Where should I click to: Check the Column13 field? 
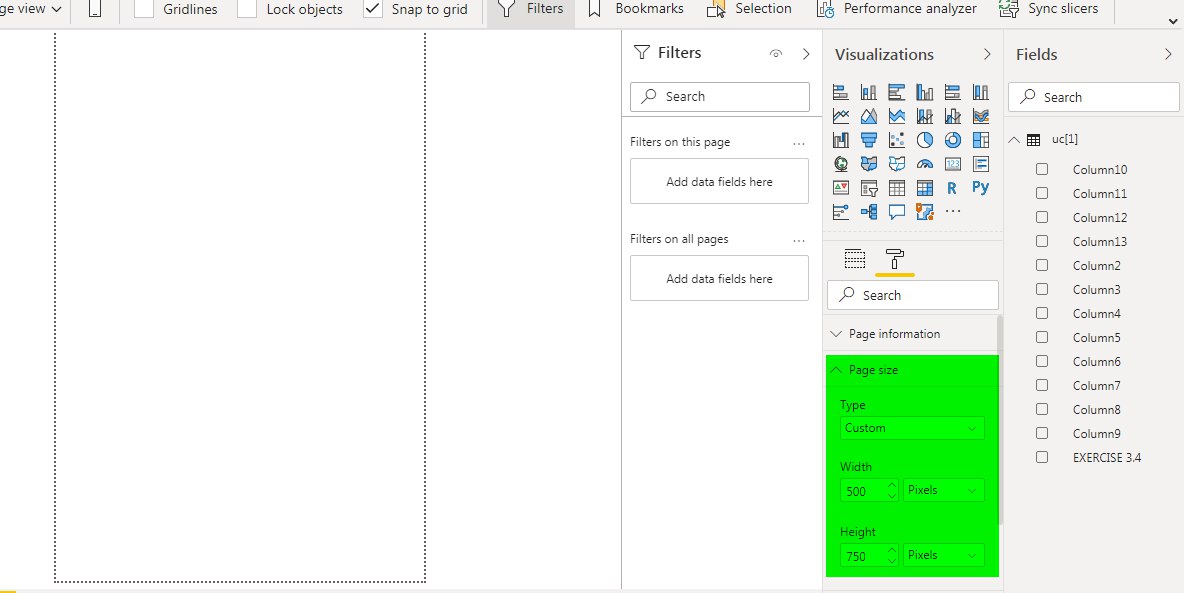[x=1042, y=241]
